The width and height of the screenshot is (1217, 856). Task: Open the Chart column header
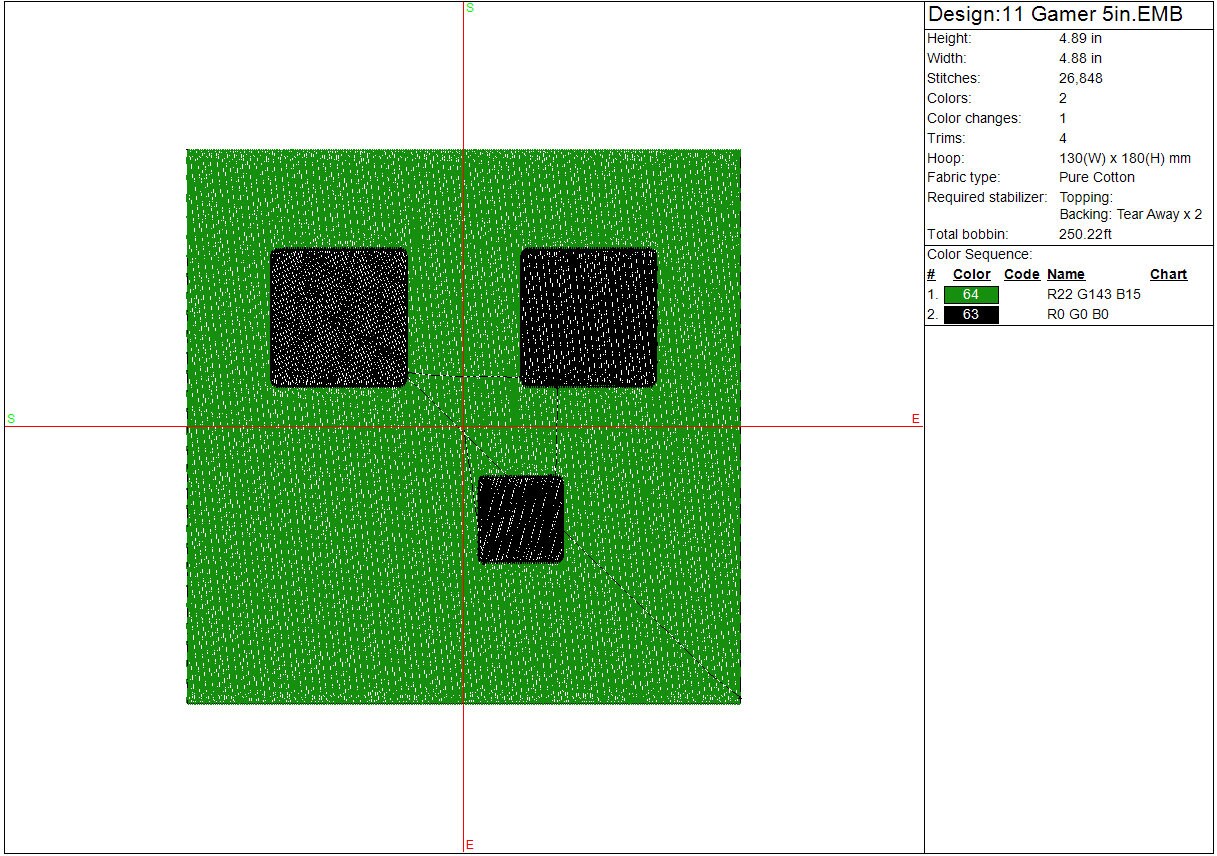point(1168,274)
